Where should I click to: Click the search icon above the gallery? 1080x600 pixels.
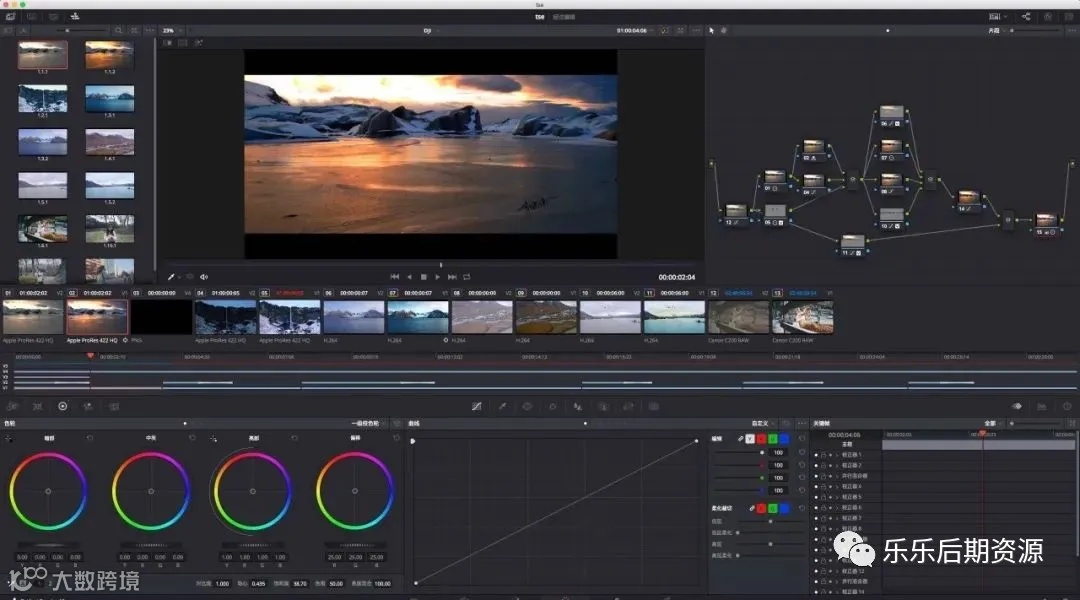point(119,31)
